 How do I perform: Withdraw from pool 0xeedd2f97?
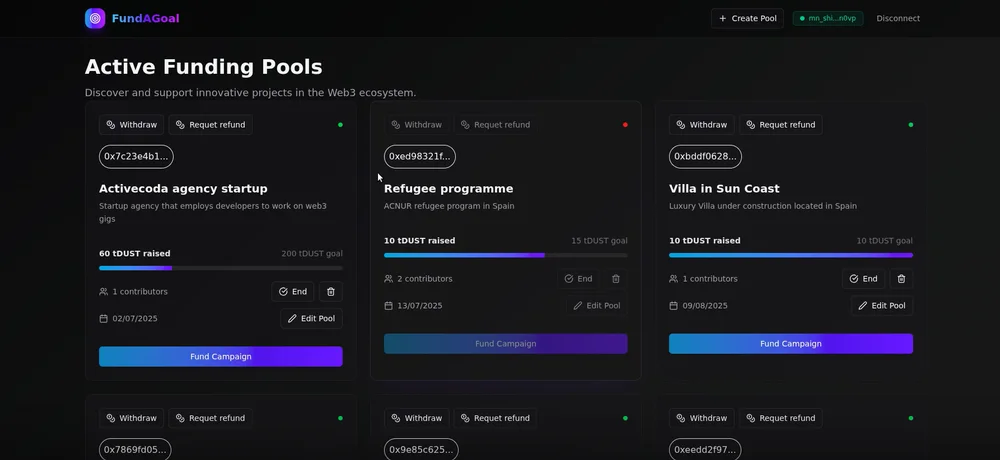[x=702, y=418]
